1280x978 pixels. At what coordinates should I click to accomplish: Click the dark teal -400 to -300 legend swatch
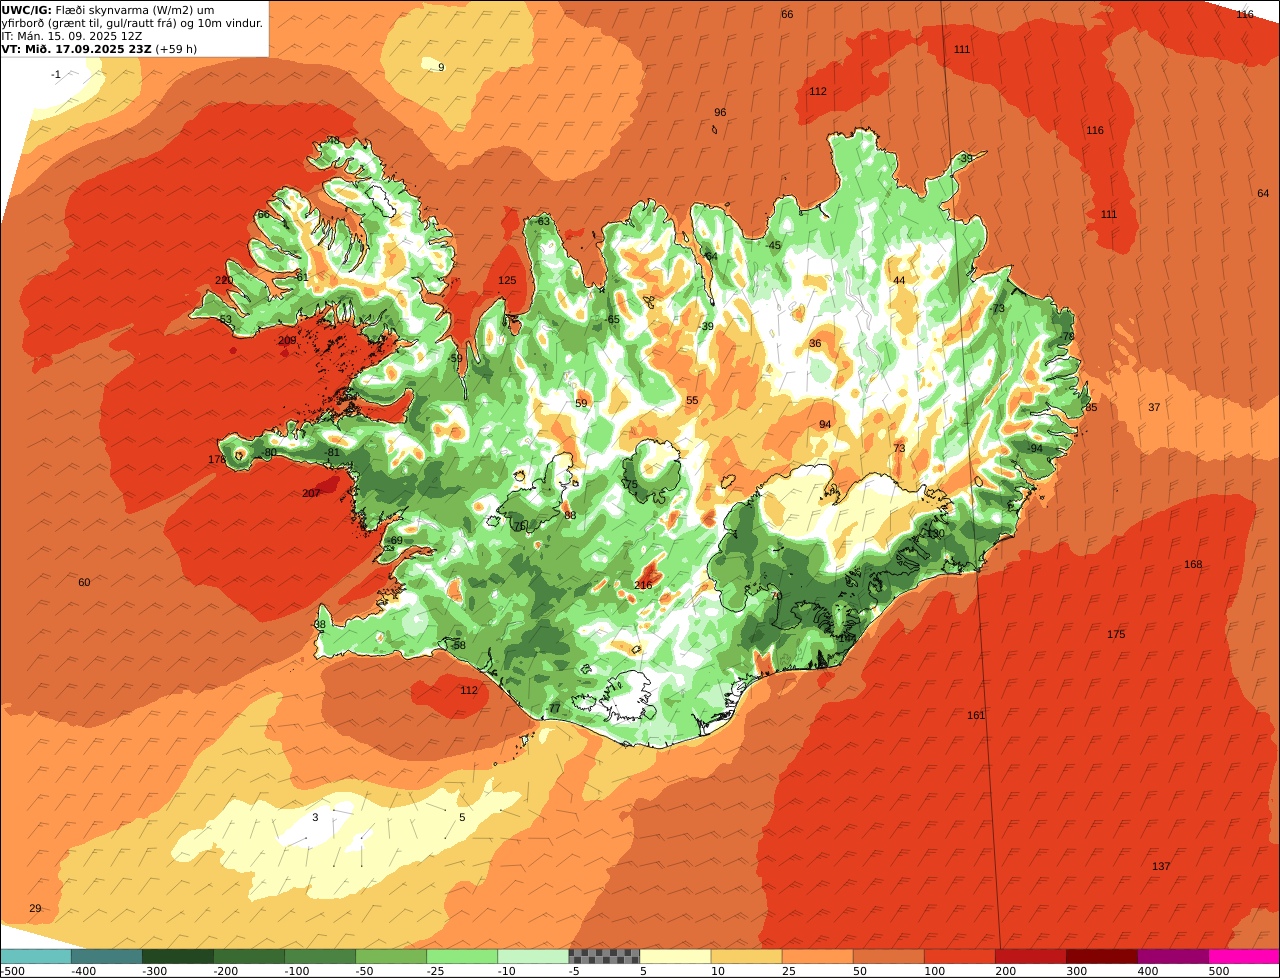(107, 956)
